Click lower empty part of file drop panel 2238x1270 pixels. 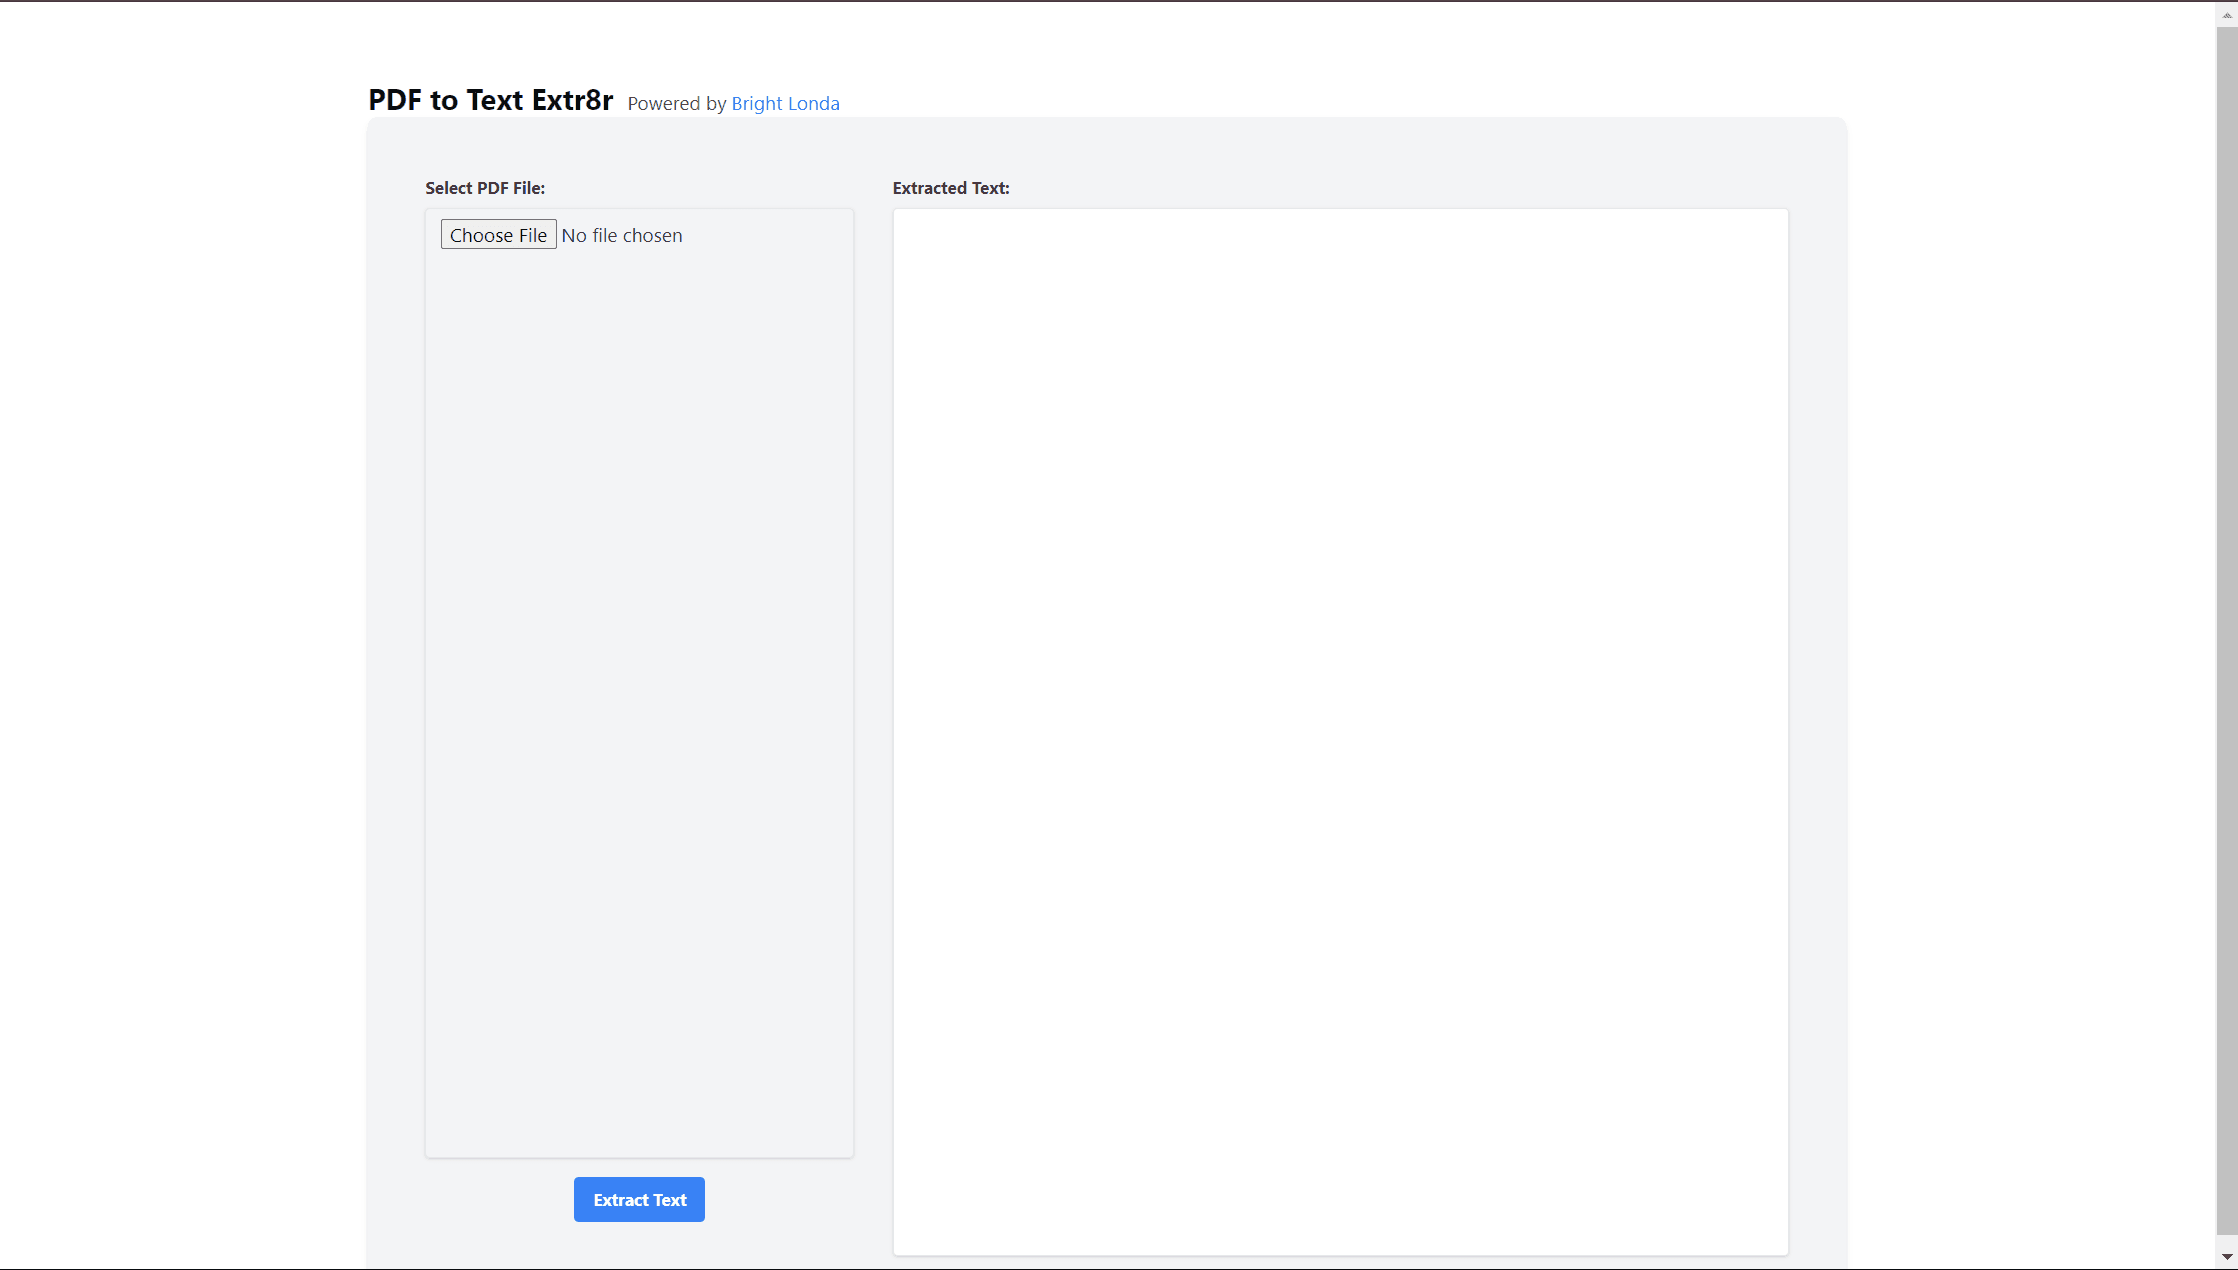pos(640,1050)
